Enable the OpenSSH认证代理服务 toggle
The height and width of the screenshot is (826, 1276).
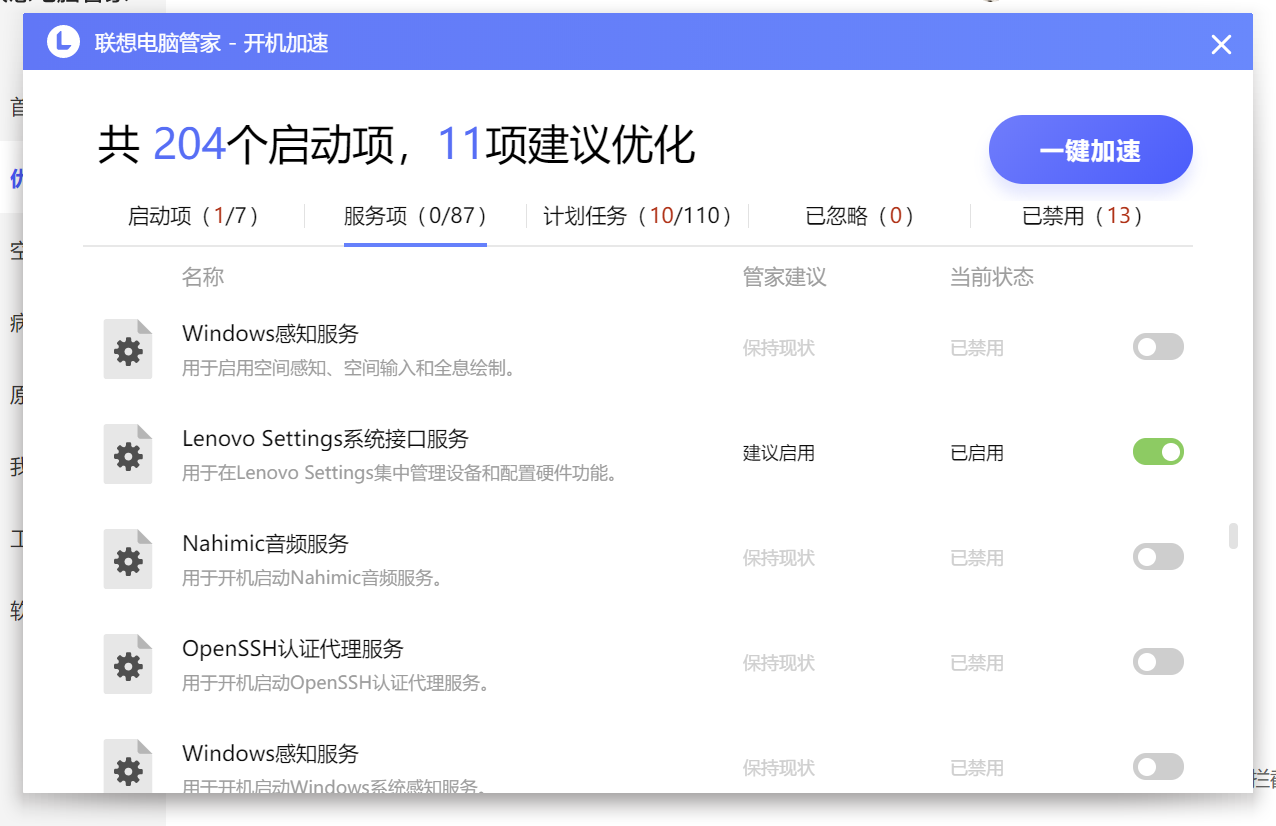(x=1158, y=662)
